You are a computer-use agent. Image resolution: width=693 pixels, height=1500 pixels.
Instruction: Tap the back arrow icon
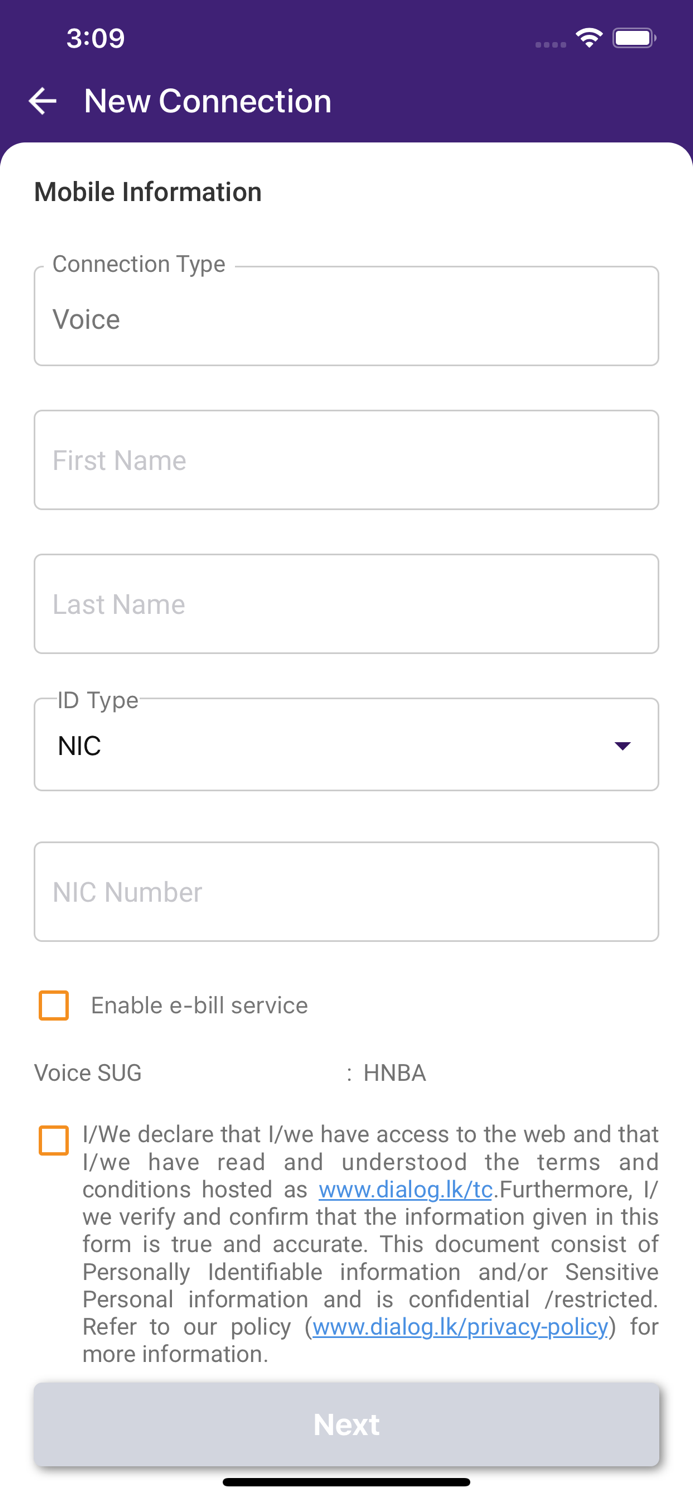click(43, 101)
